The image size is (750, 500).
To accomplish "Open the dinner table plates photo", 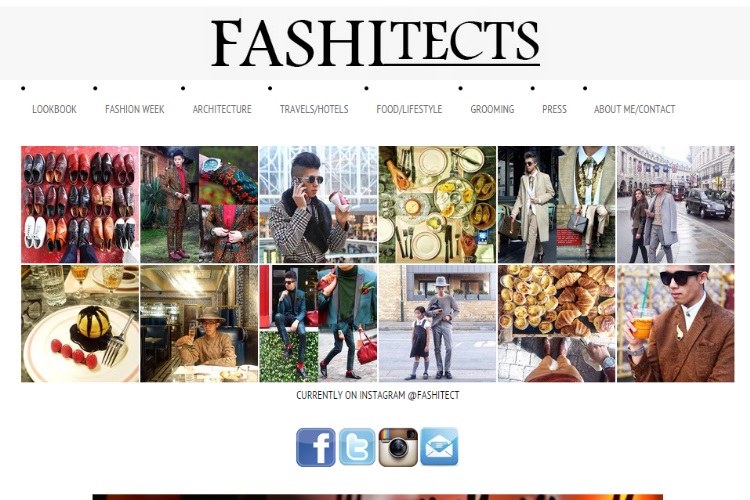I will (437, 204).
